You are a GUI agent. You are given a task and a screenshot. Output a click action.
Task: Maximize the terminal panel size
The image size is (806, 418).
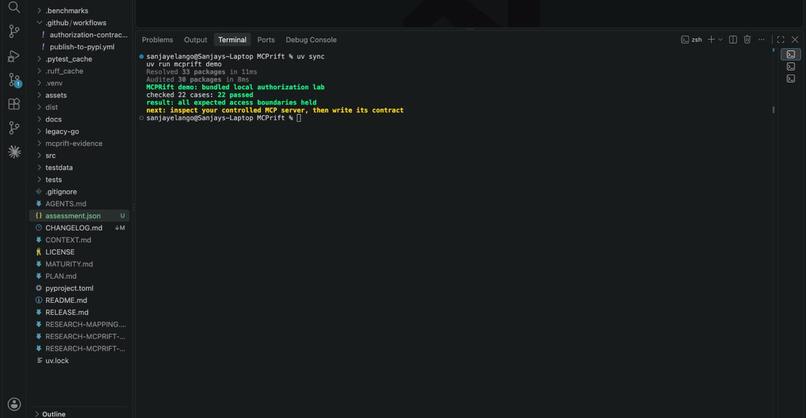click(x=780, y=40)
